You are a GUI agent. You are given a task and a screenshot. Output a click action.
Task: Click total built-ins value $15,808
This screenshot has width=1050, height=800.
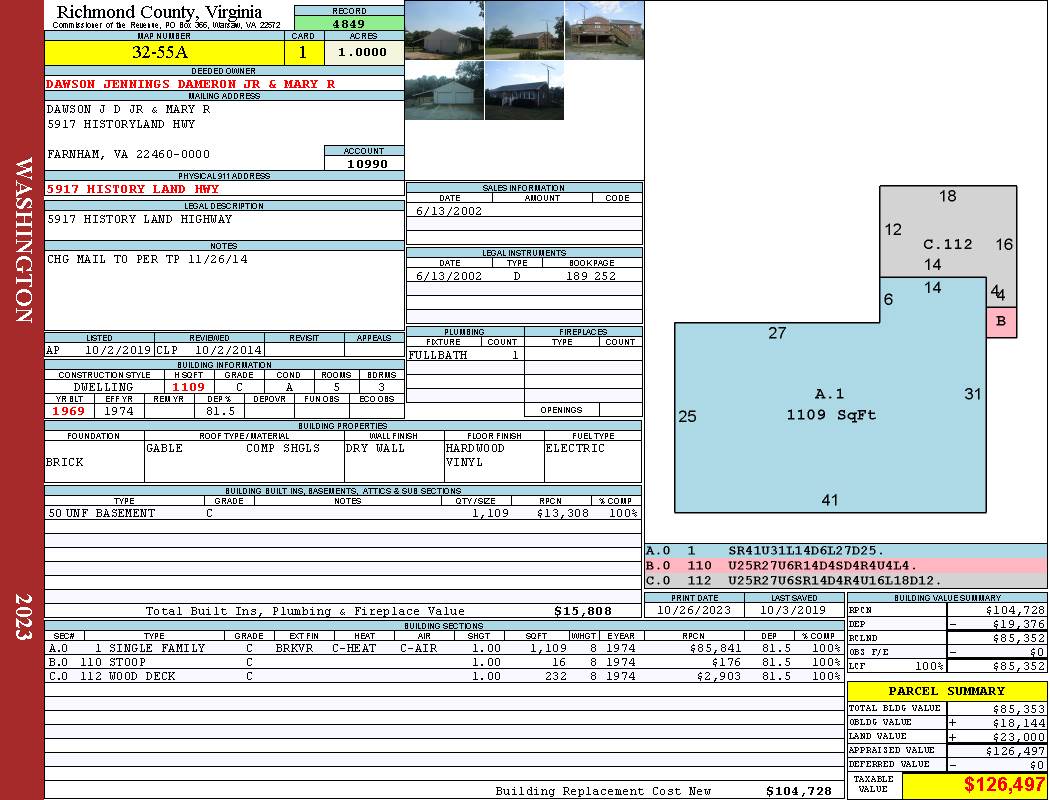pos(583,611)
